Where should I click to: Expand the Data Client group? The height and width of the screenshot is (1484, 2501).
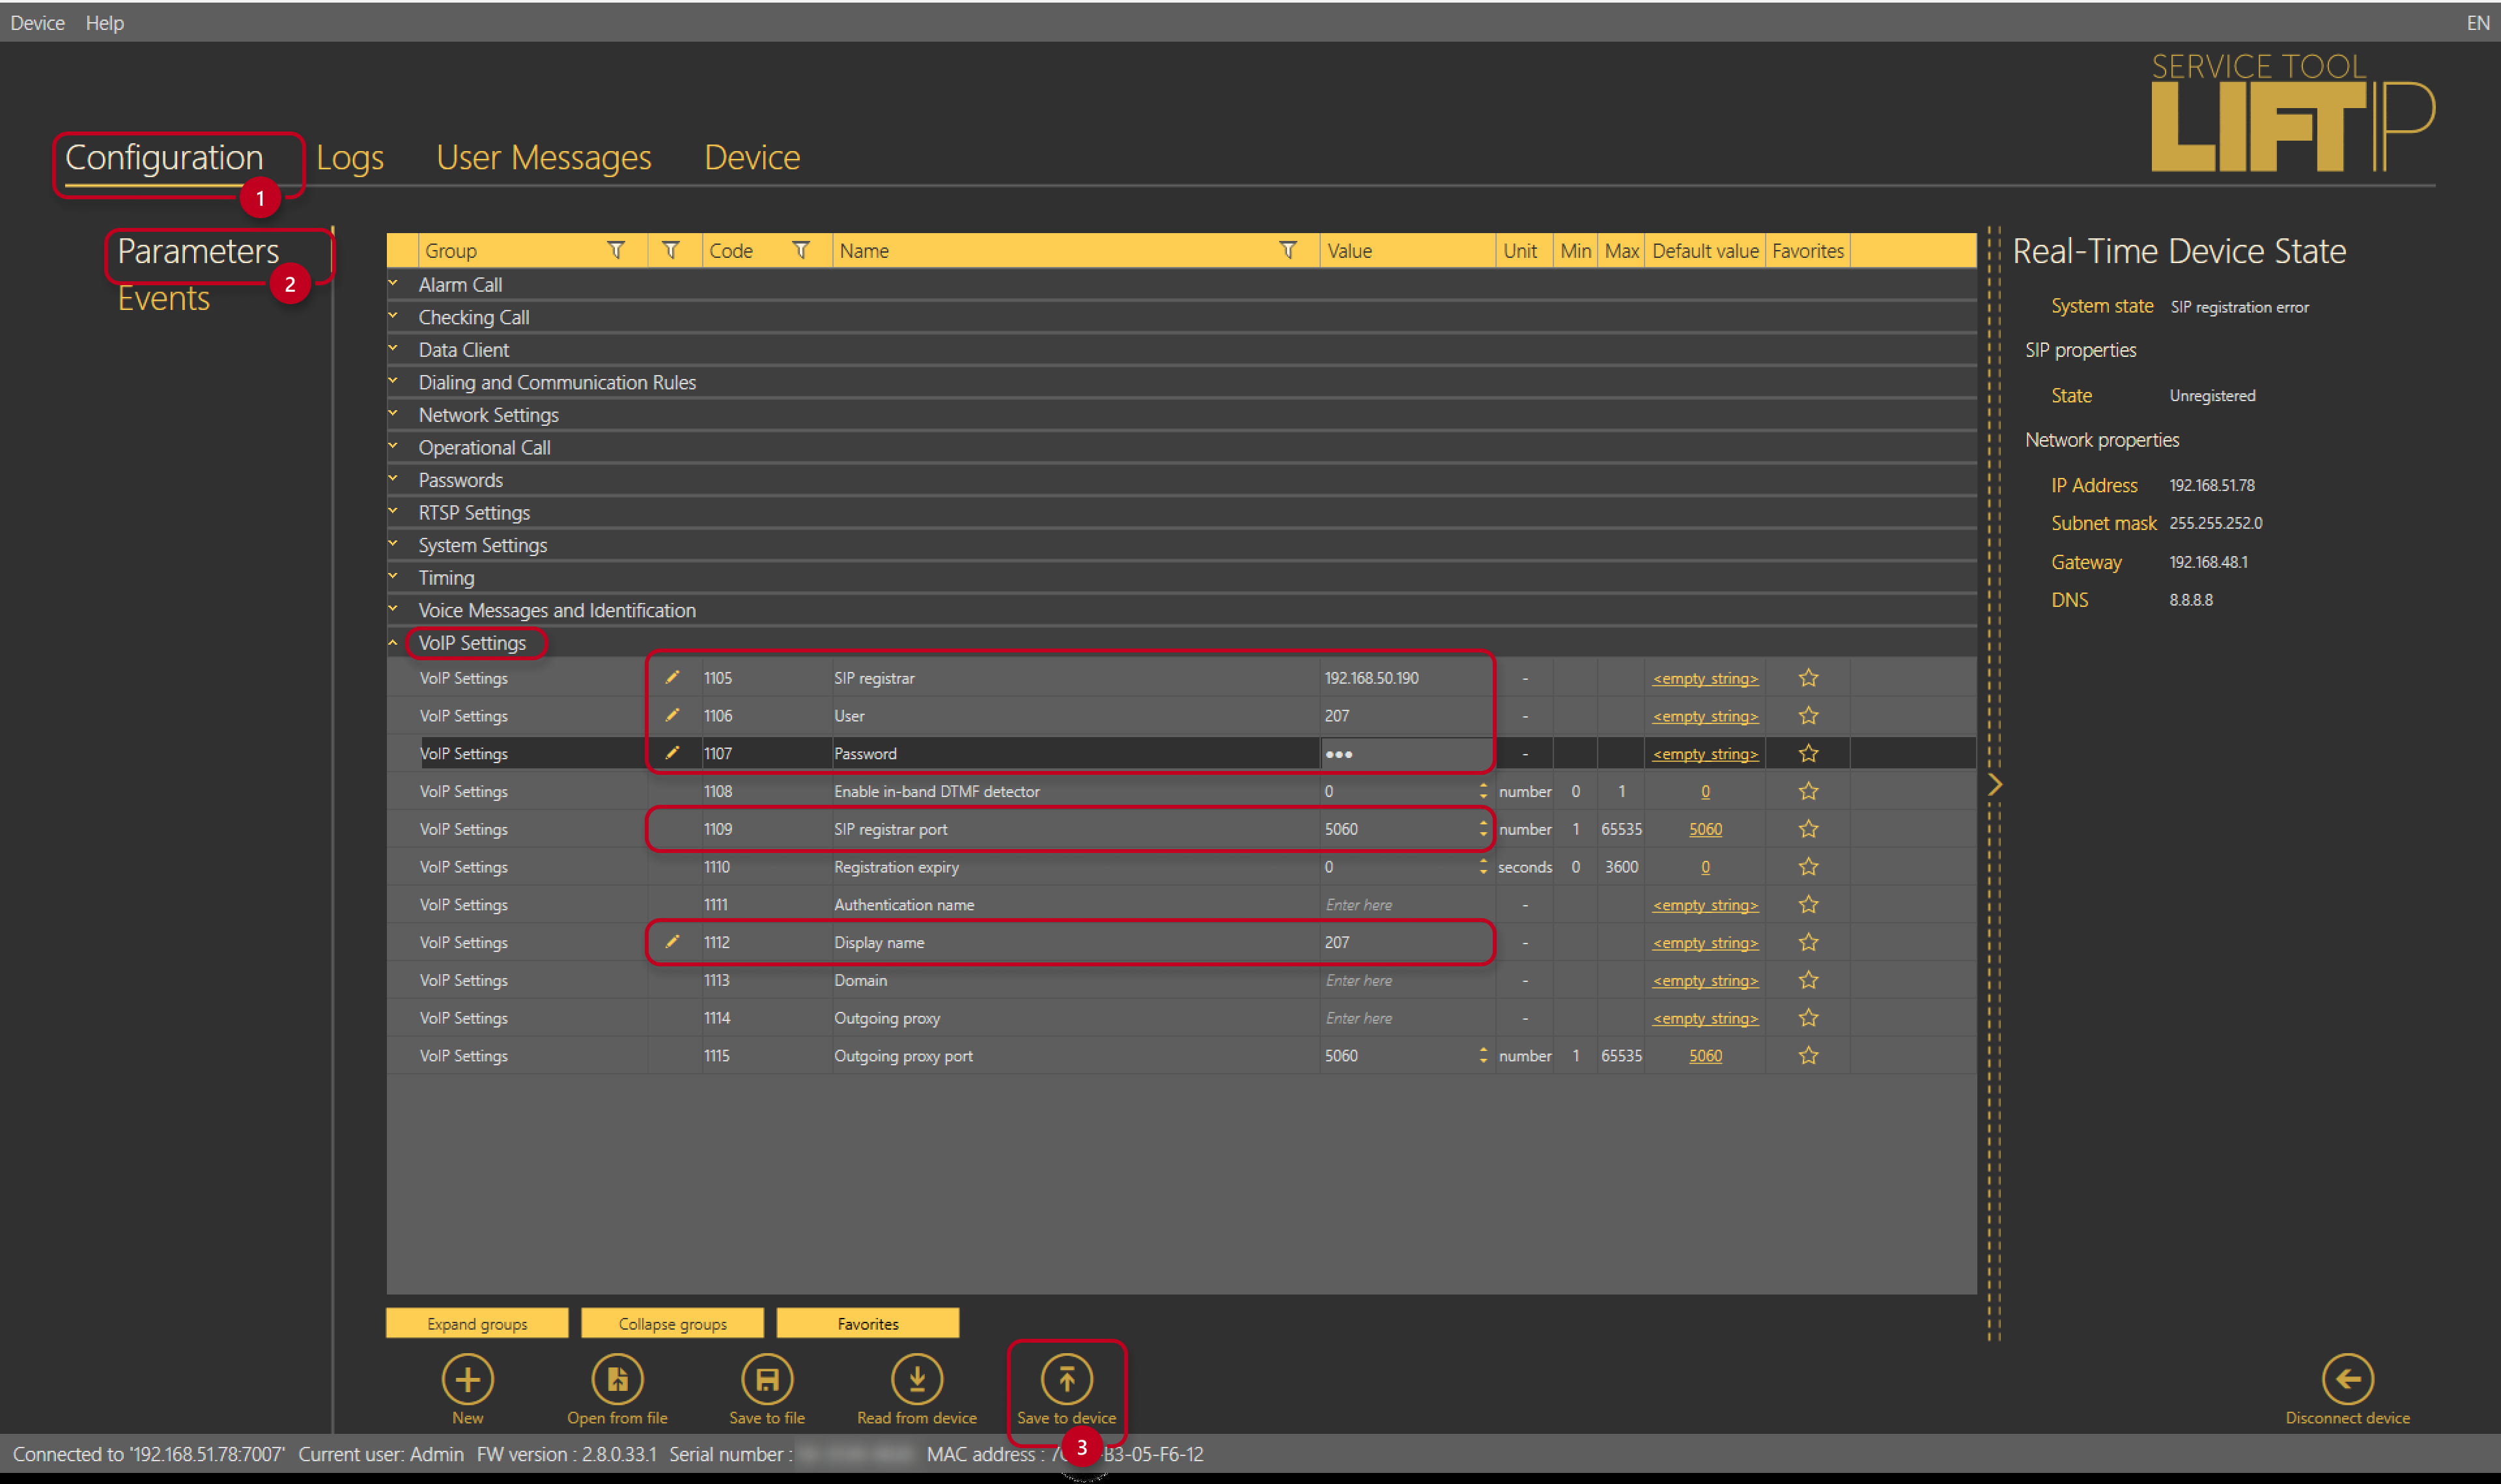point(393,349)
